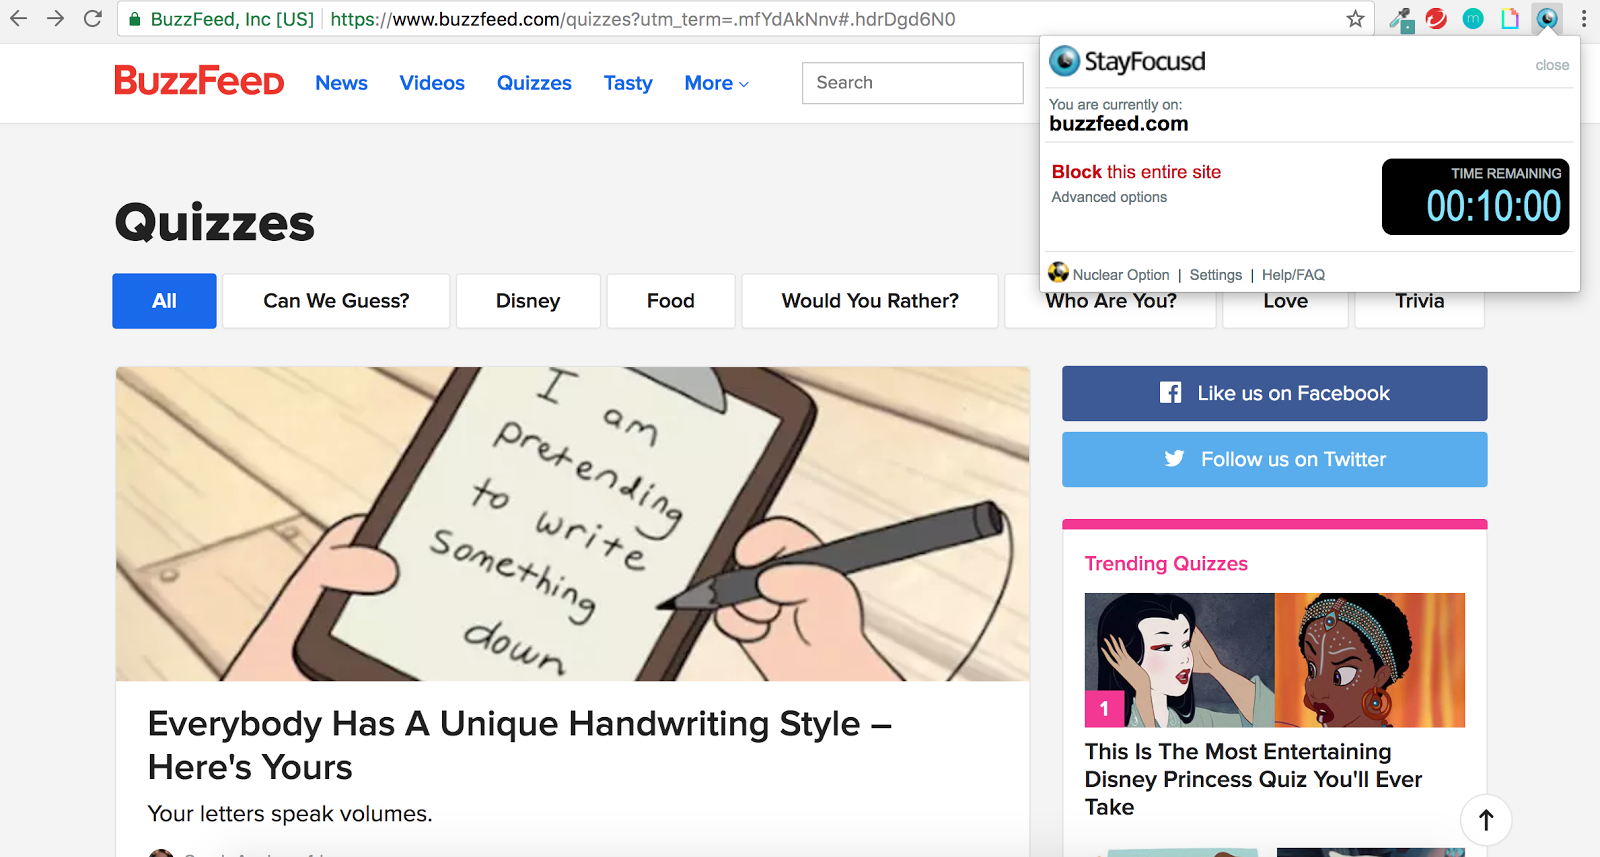Screen dimensions: 1600x857
Task: Select the Would You Rather? filter tab
Action: pos(870,301)
